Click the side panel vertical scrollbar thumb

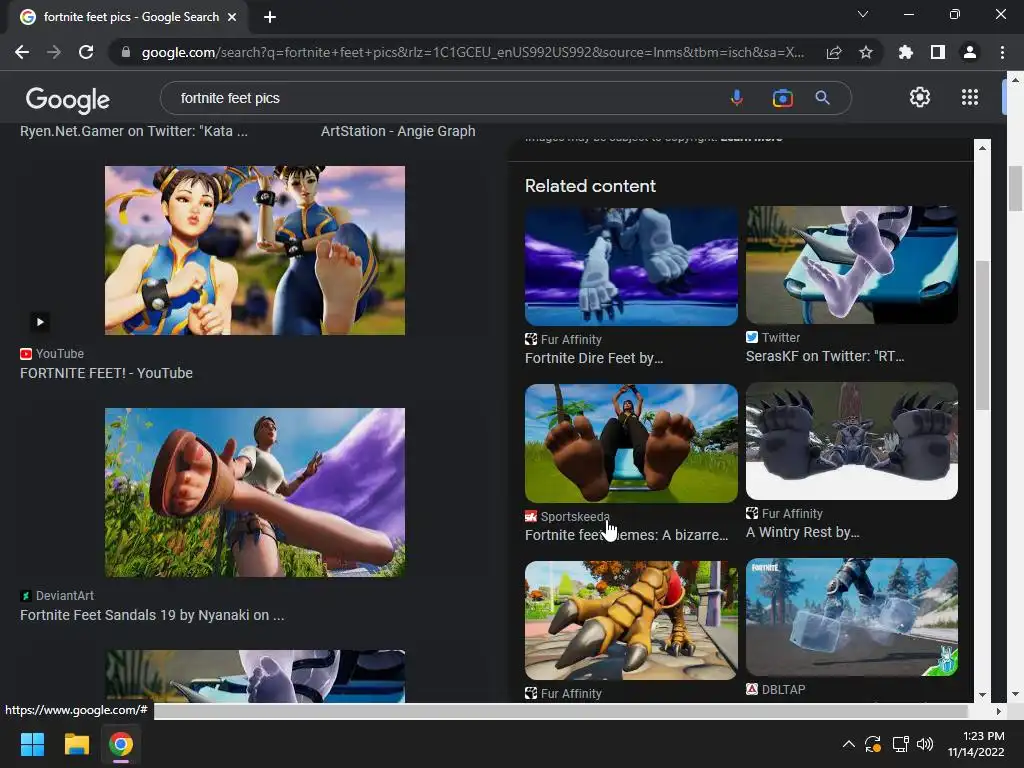tap(982, 335)
